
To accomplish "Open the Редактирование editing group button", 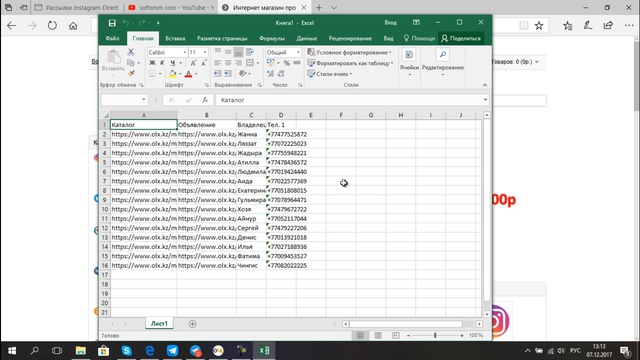I will pyautogui.click(x=442, y=62).
